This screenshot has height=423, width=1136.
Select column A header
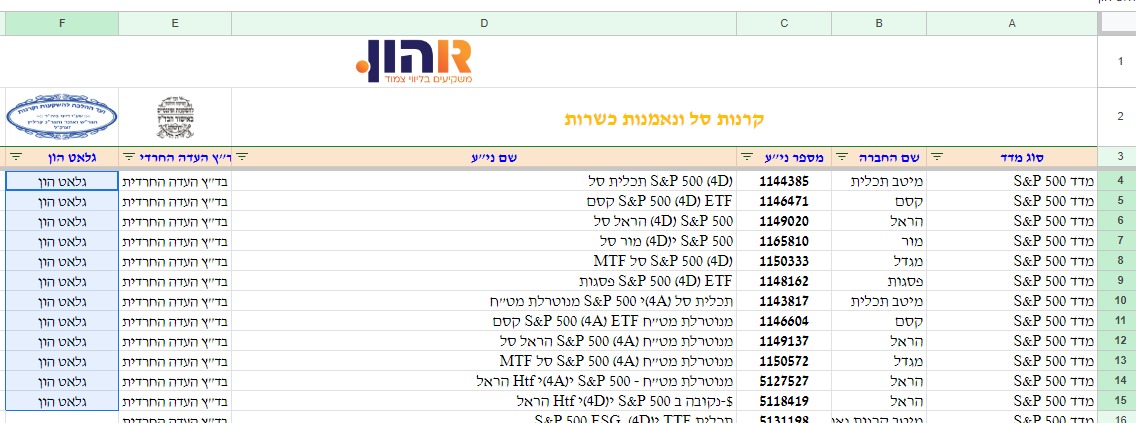pos(1011,23)
